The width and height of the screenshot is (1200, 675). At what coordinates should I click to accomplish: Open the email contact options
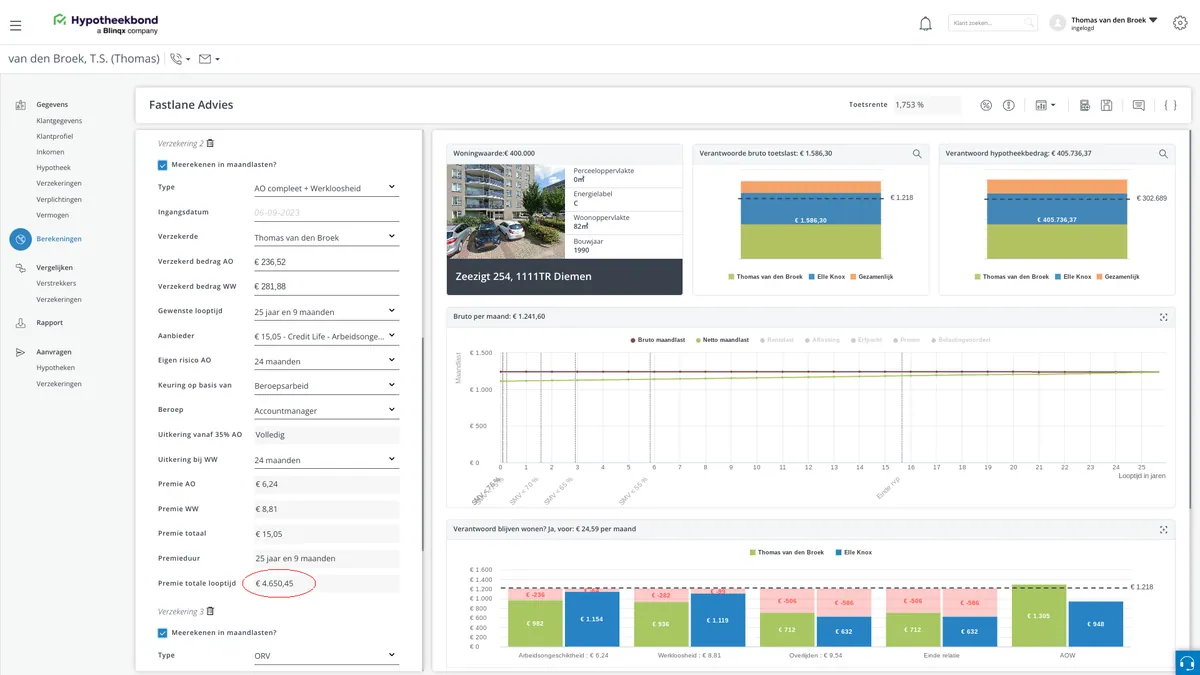pyautogui.click(x=209, y=59)
